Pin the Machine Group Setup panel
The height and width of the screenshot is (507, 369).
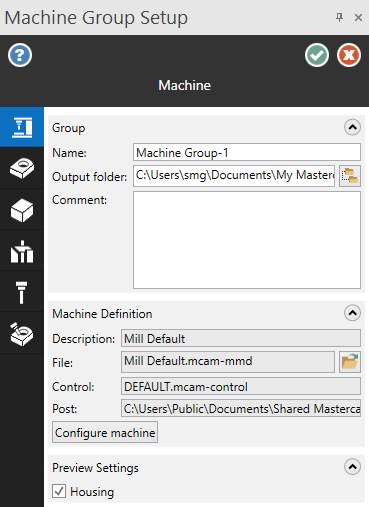pyautogui.click(x=339, y=17)
